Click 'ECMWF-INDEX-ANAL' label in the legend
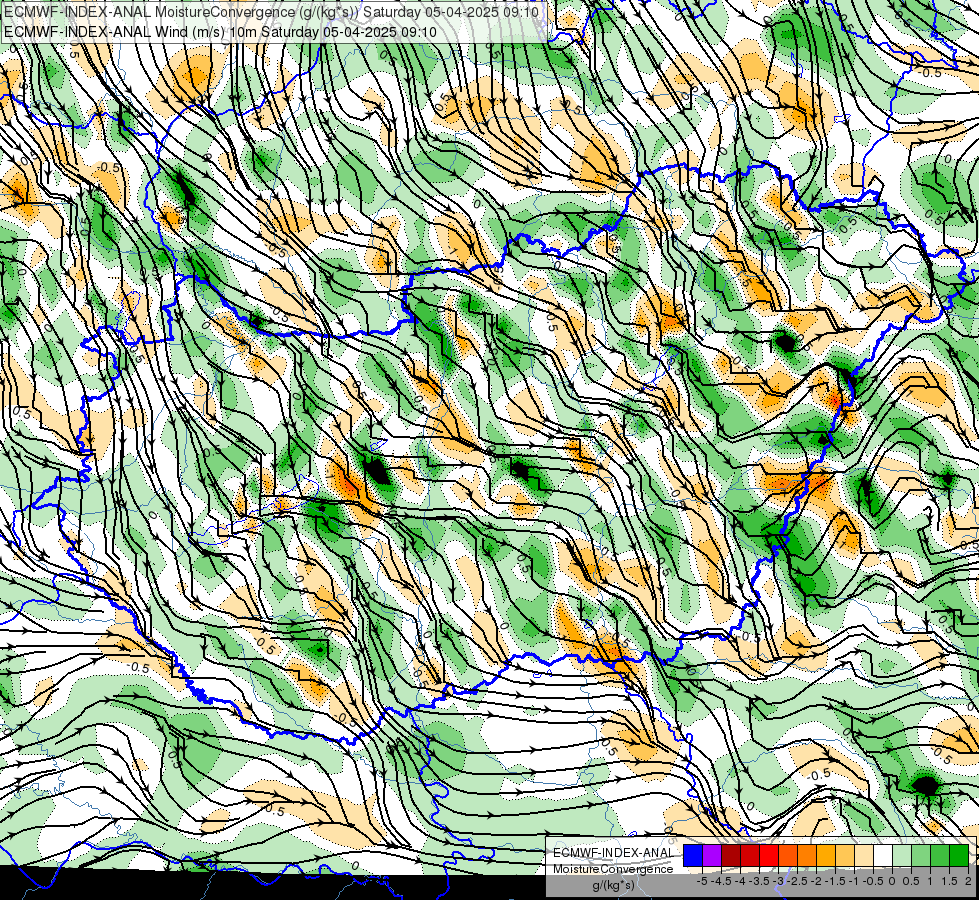Viewport: 979px width, 900px height. point(613,853)
